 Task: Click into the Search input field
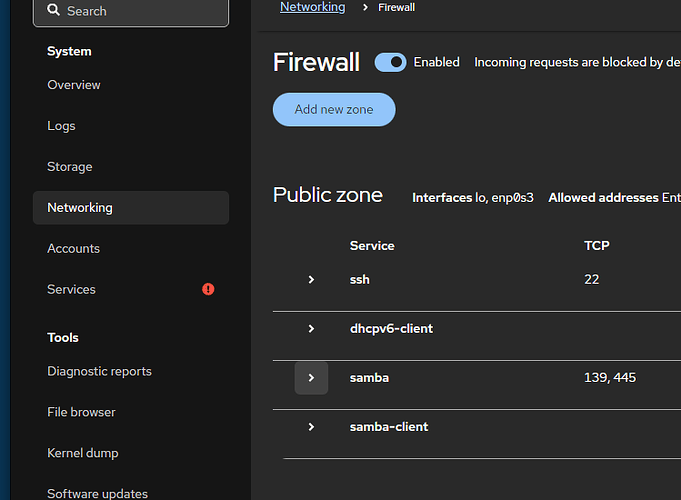pos(131,11)
